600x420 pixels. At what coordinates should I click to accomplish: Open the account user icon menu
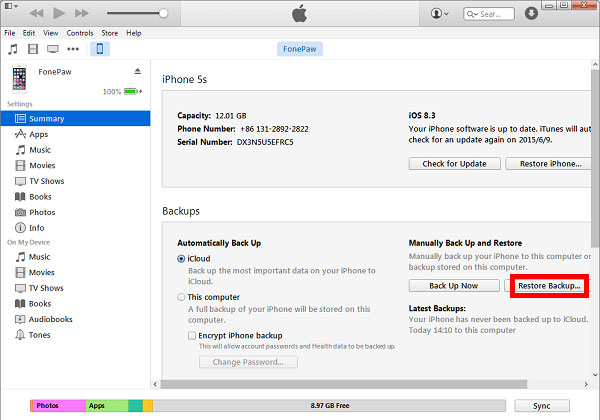pyautogui.click(x=439, y=13)
